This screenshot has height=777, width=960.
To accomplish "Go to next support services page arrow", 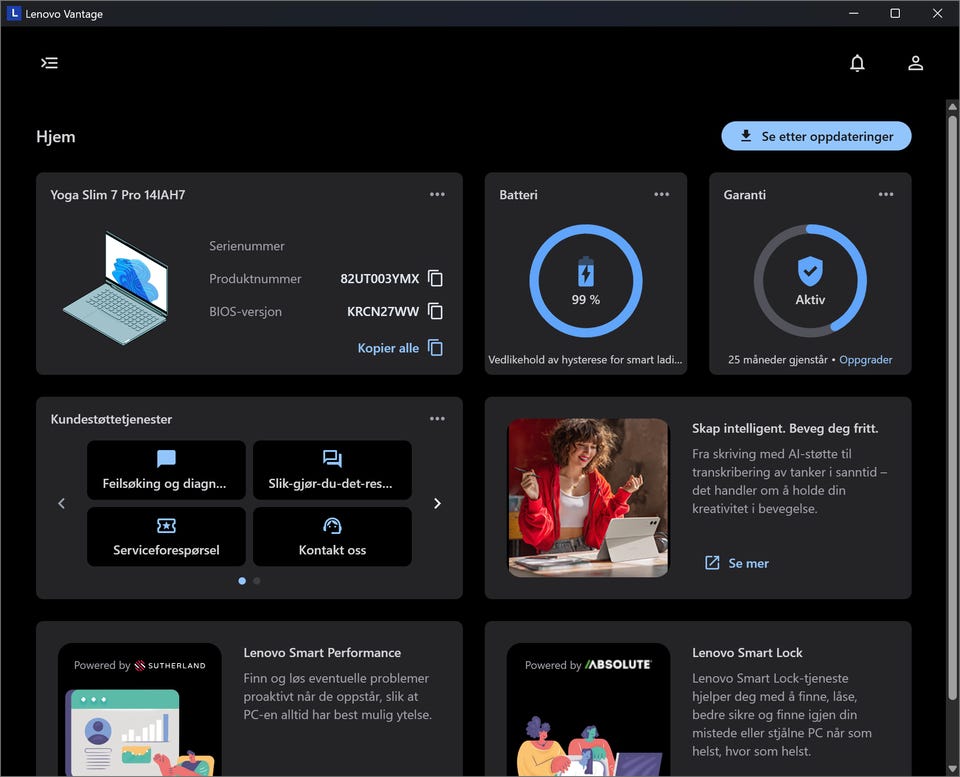I will pos(437,503).
